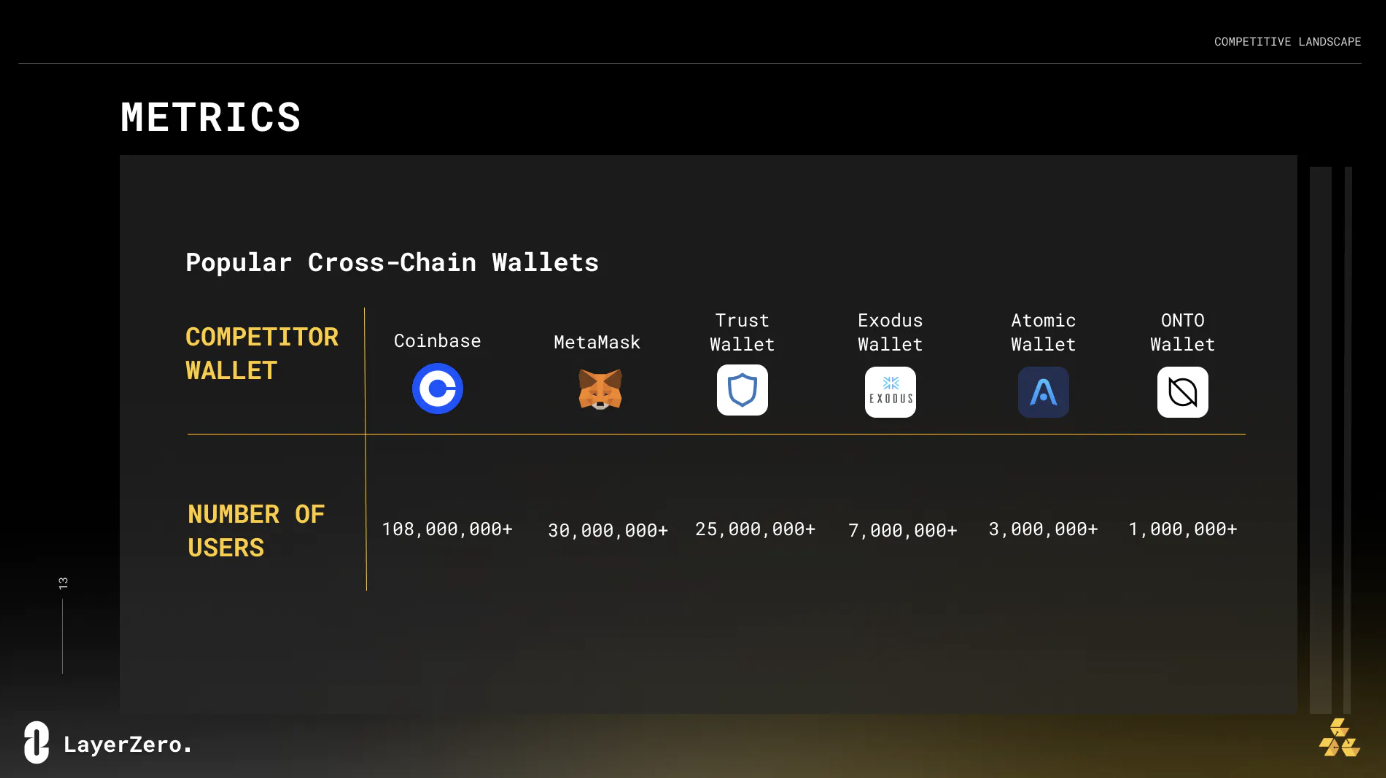Select the 25,000,000+ Trust Wallet figure

[755, 529]
